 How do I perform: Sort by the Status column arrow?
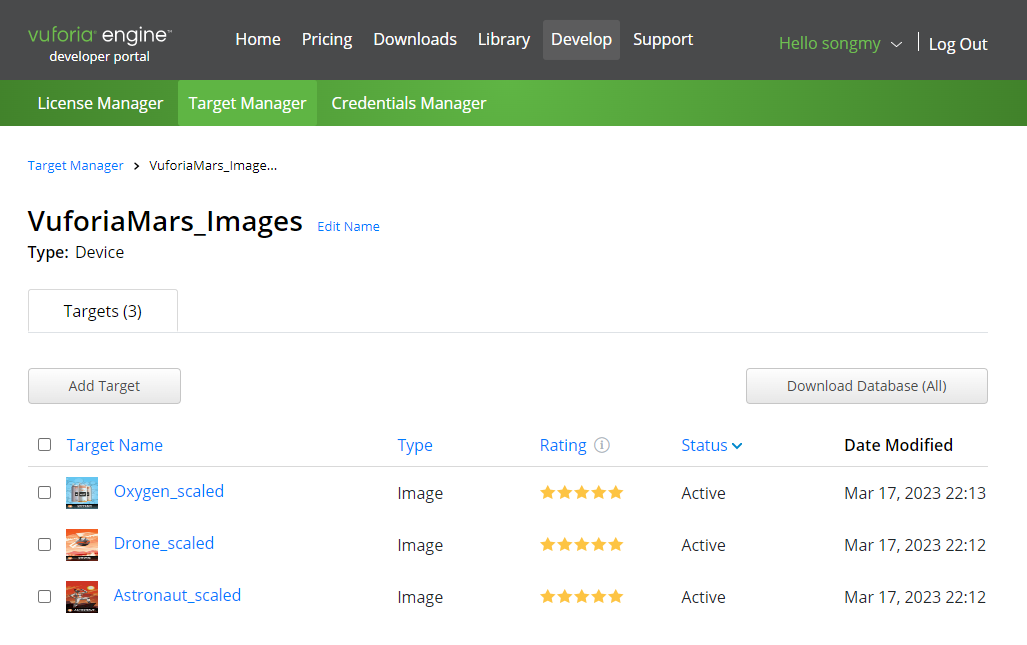point(737,446)
